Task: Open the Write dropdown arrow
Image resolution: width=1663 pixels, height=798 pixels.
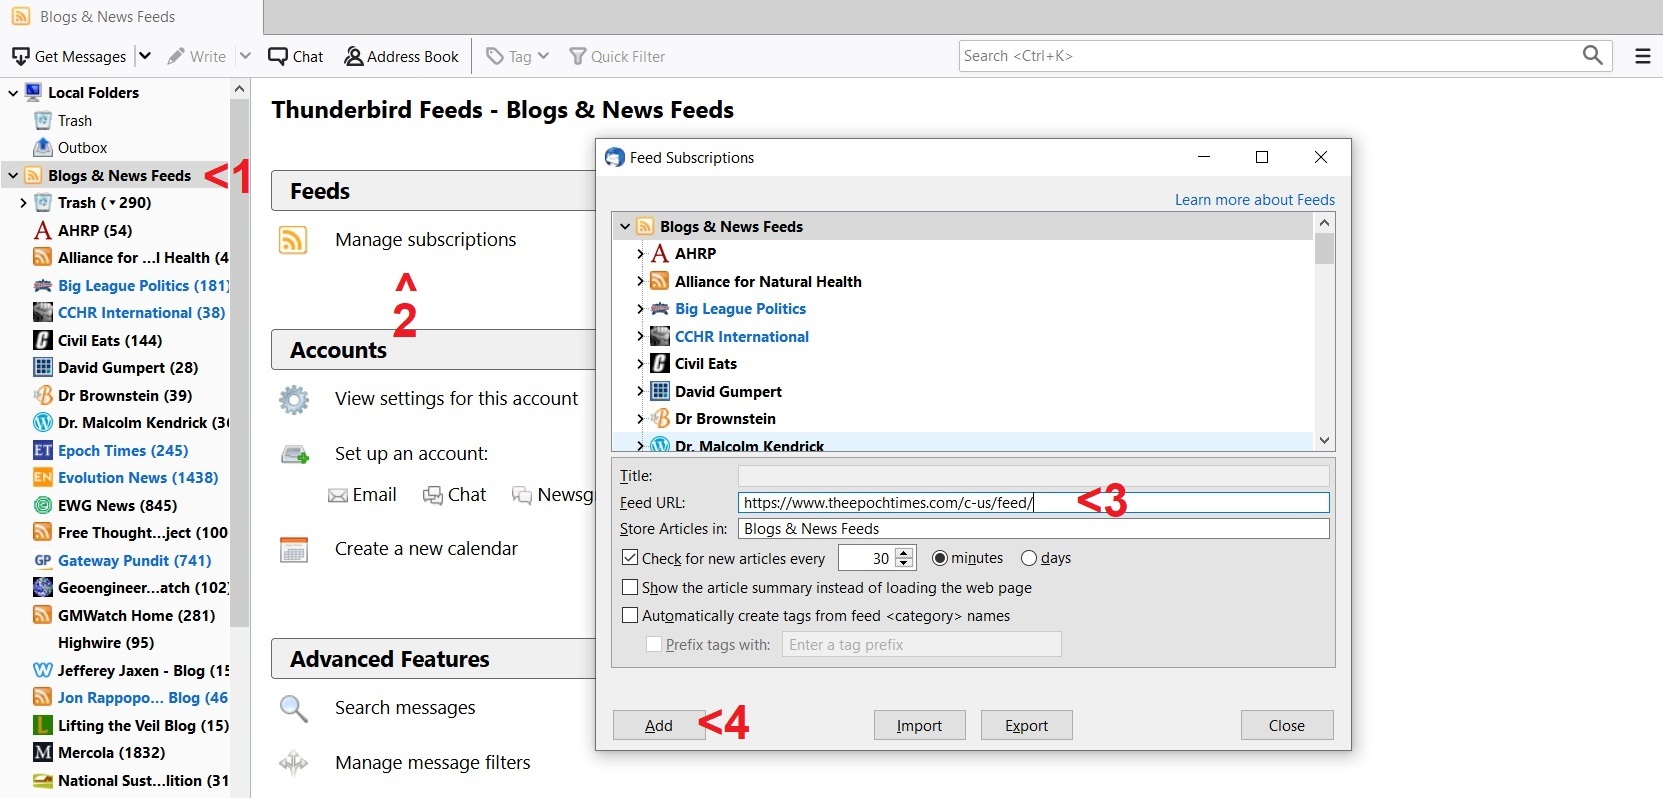Action: pos(245,56)
